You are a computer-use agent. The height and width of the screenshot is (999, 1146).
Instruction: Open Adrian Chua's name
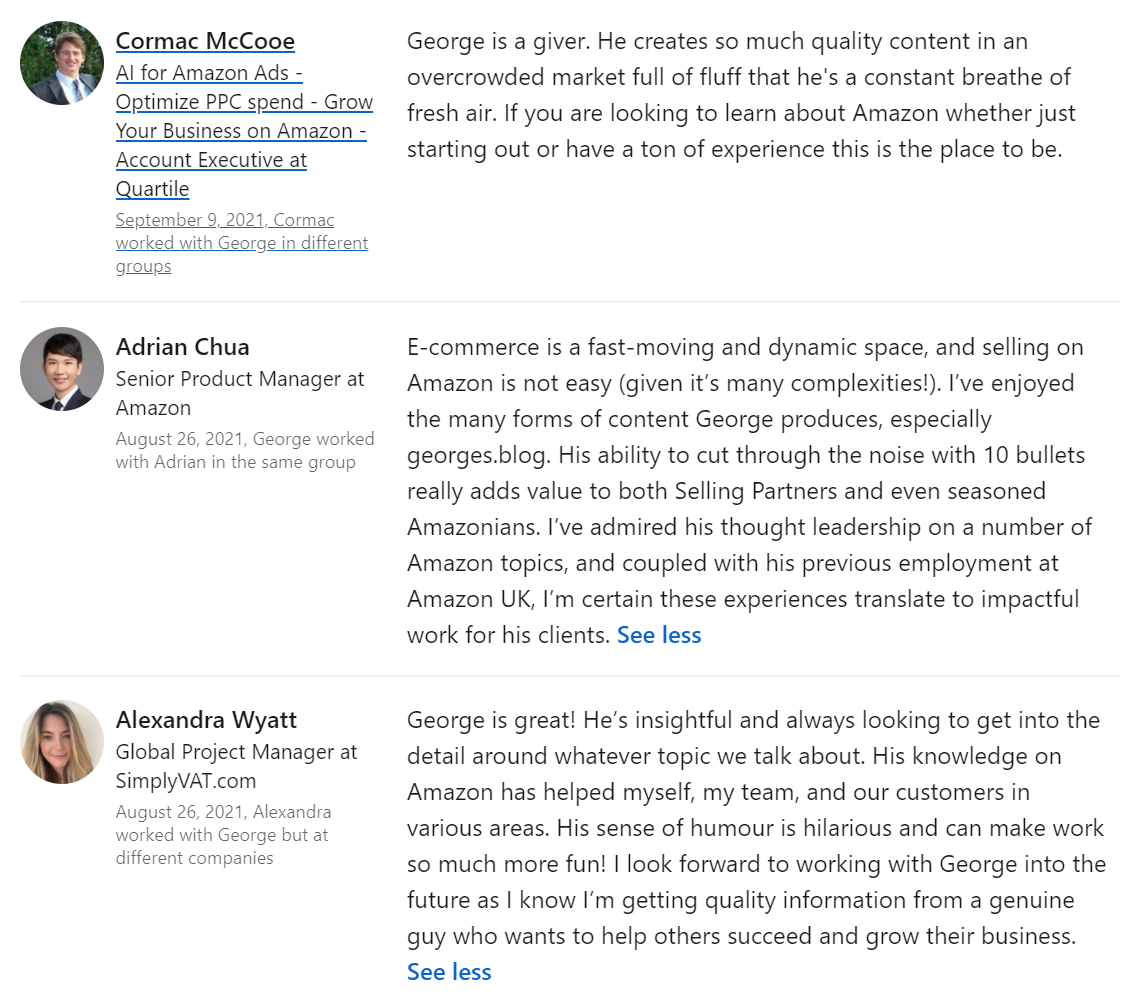tap(182, 347)
